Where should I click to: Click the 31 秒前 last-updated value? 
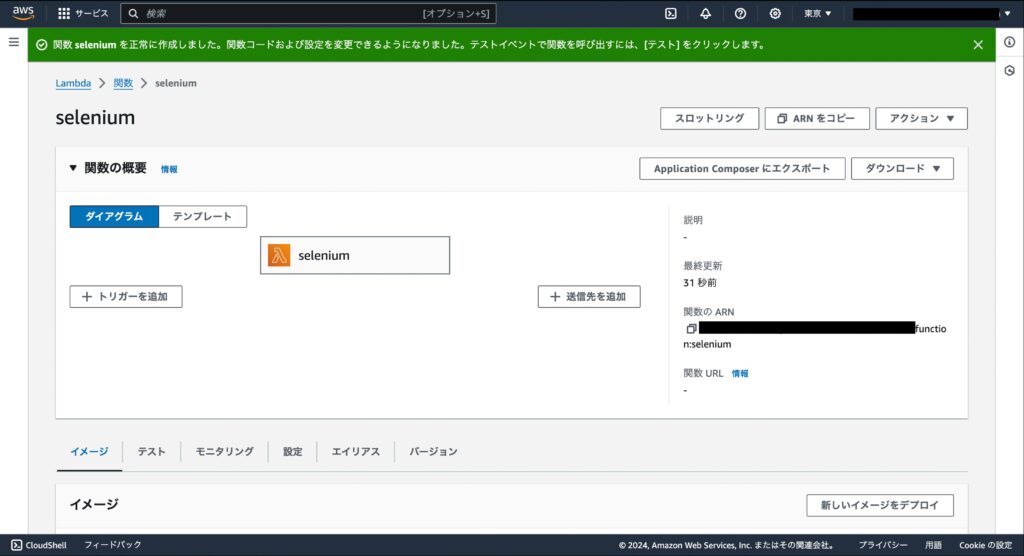(700, 283)
